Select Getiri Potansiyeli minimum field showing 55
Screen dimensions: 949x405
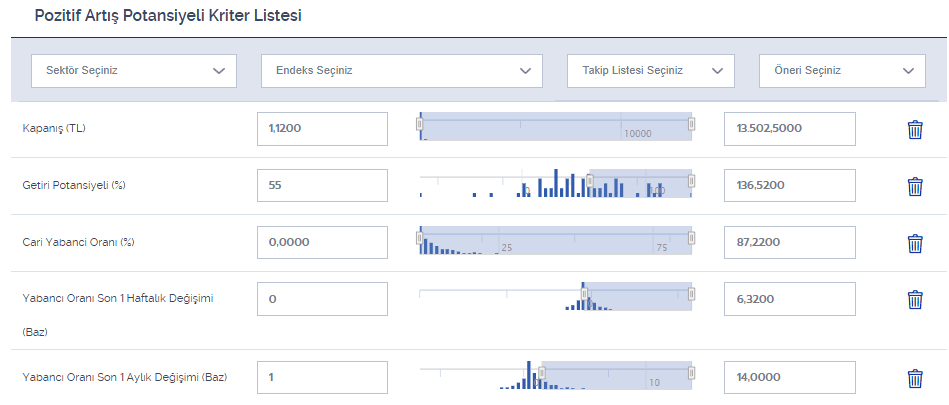pos(322,186)
